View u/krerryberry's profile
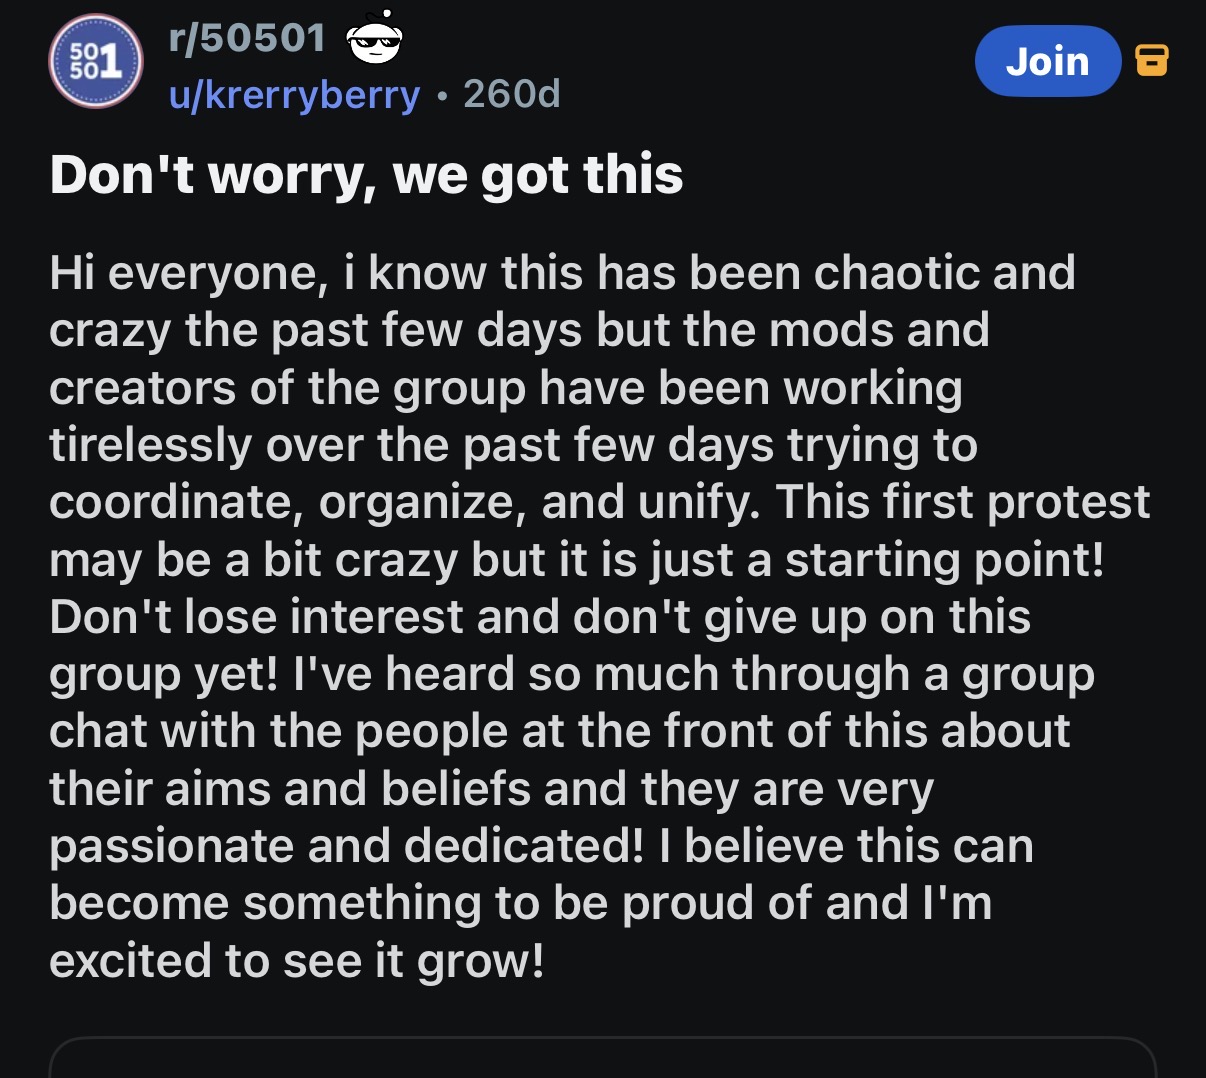The image size is (1206, 1078). (294, 94)
